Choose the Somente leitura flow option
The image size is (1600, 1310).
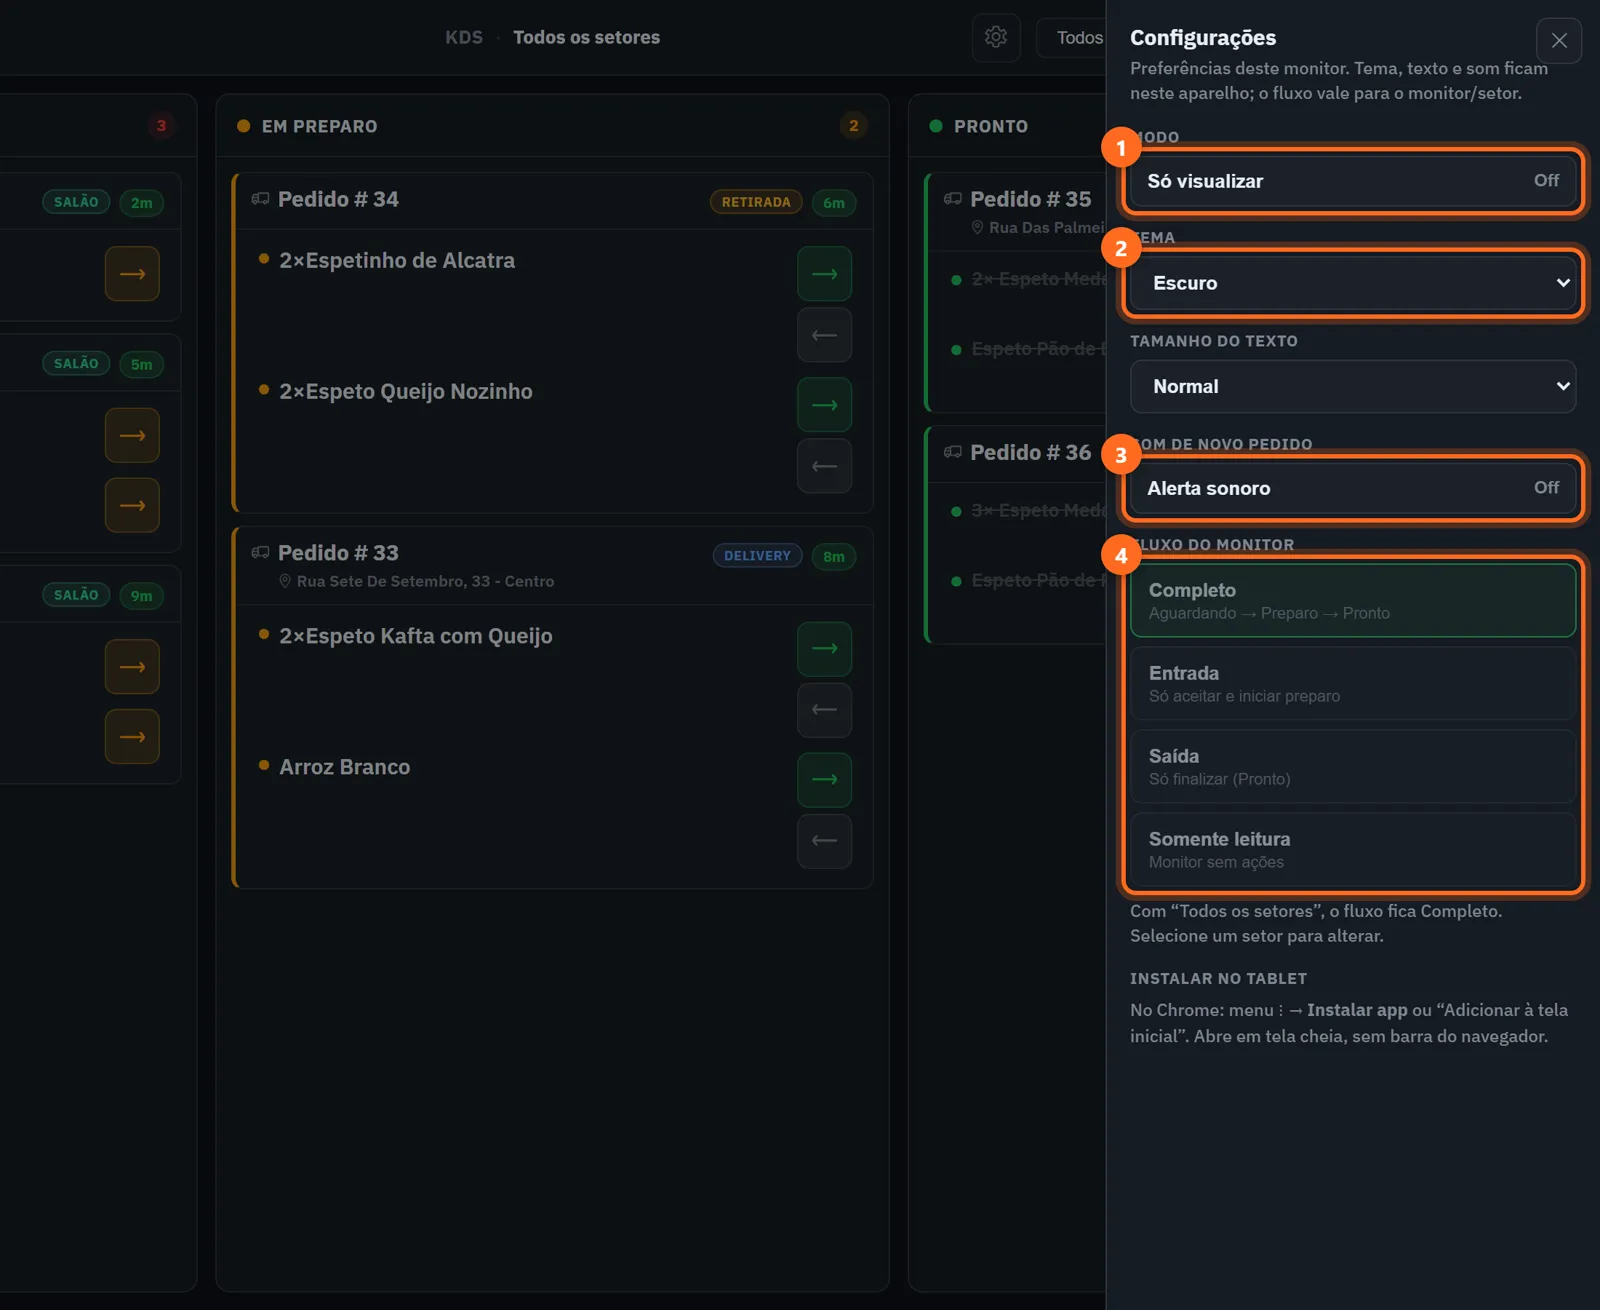1353,850
